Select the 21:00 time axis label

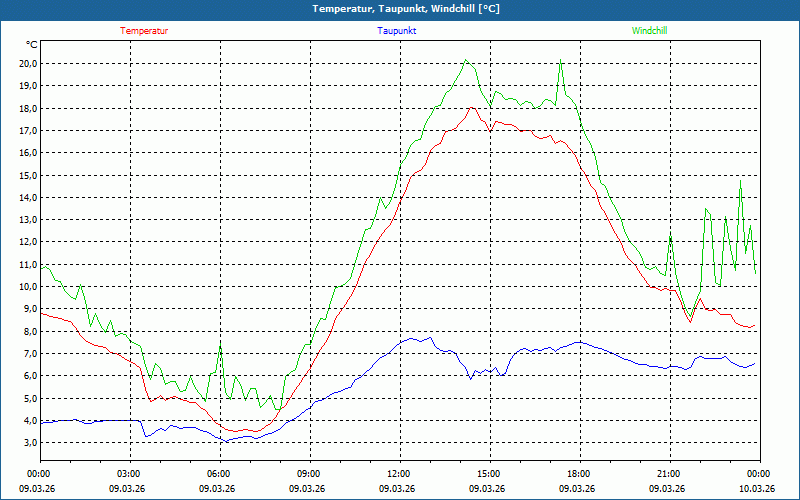point(668,474)
